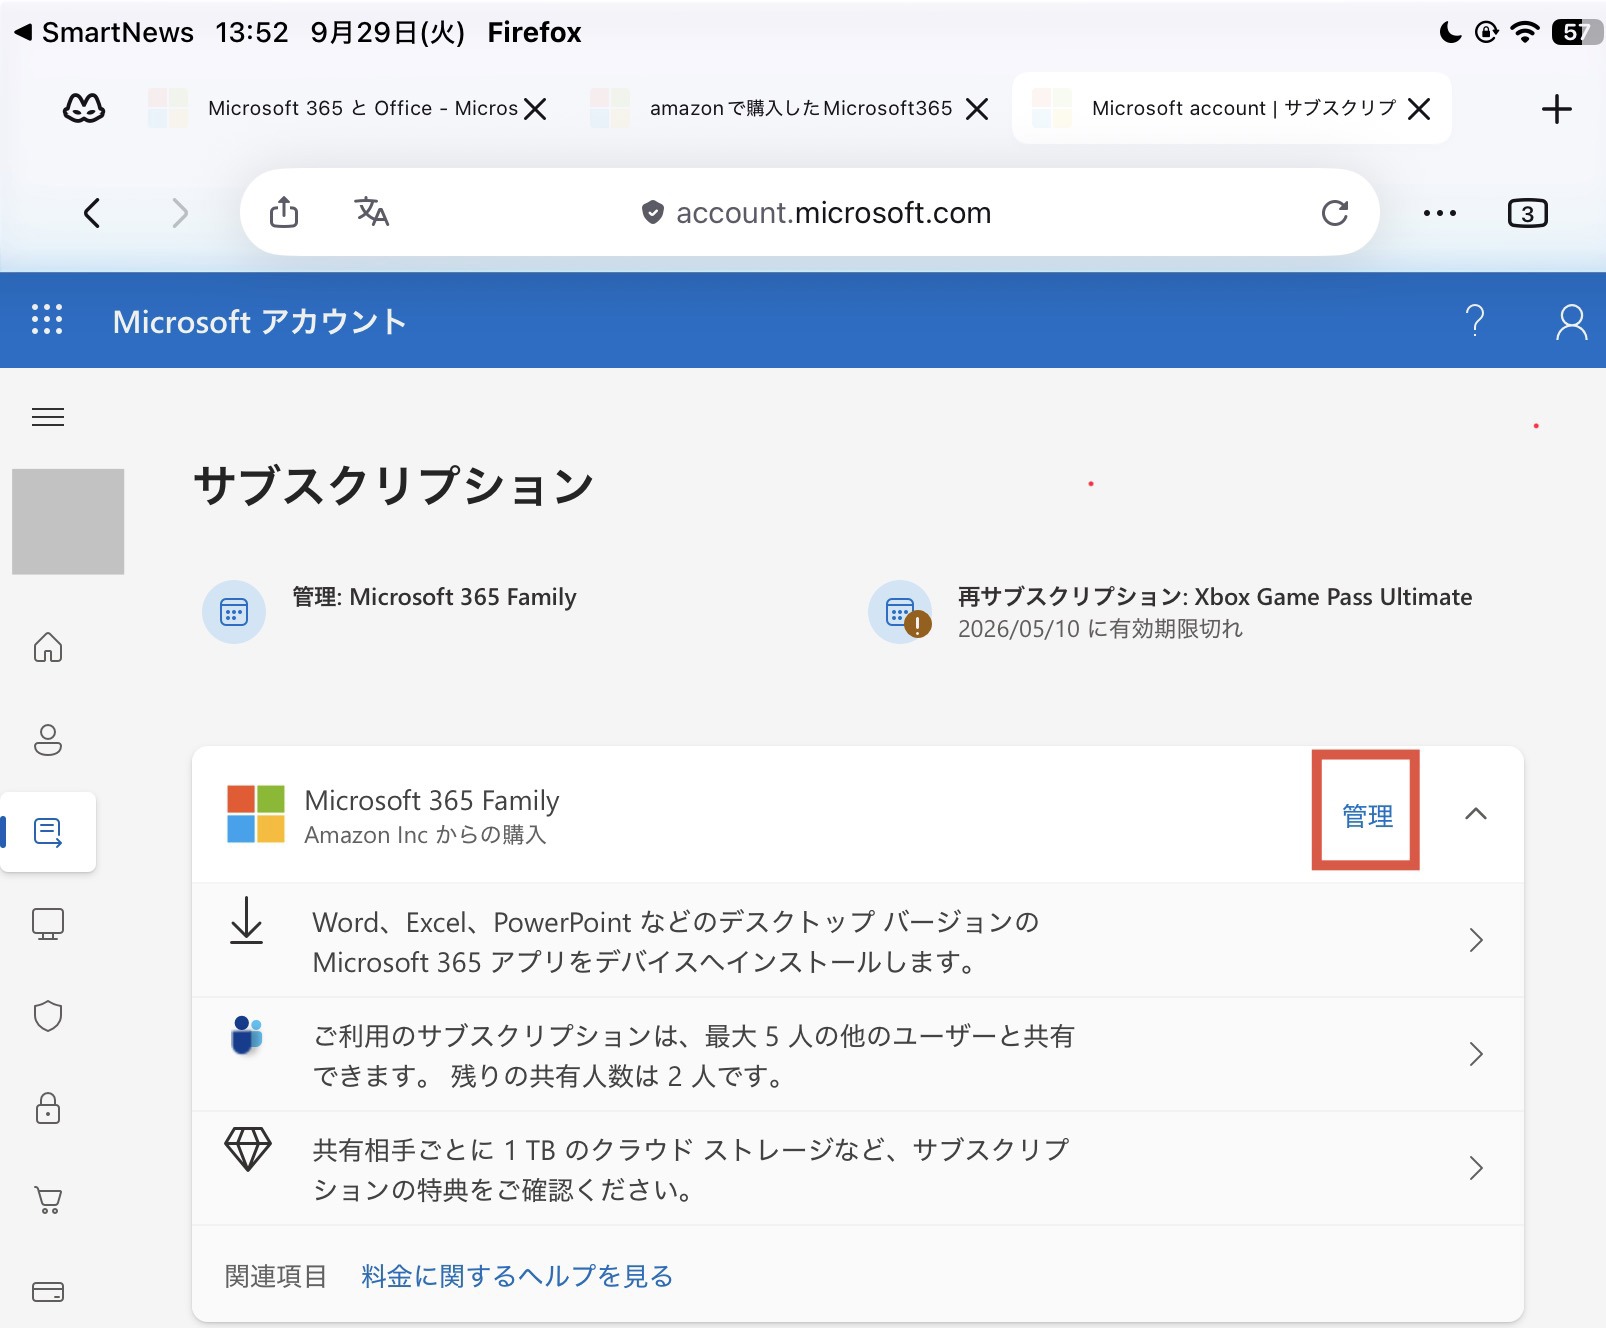Click the page translate icon
Image resolution: width=1606 pixels, height=1328 pixels.
point(371,212)
